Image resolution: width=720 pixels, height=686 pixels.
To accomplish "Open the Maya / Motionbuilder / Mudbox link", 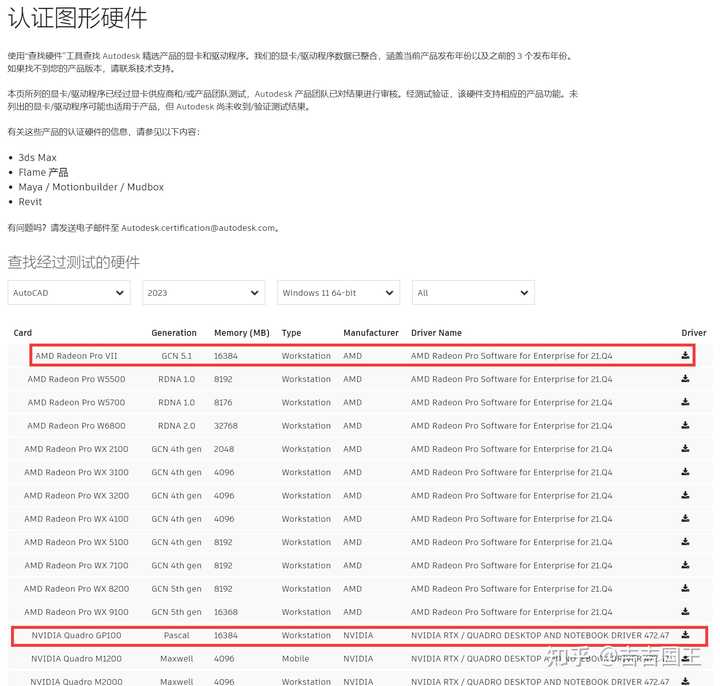I will [91, 187].
